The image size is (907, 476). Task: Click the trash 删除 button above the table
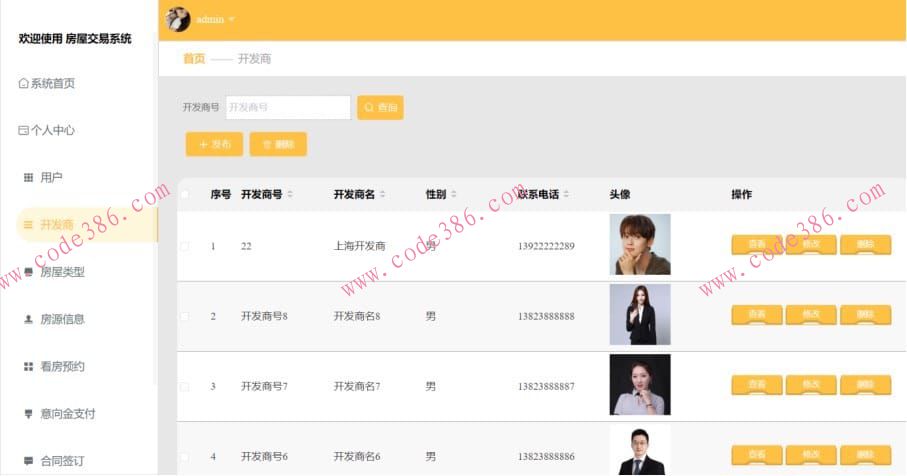278,144
